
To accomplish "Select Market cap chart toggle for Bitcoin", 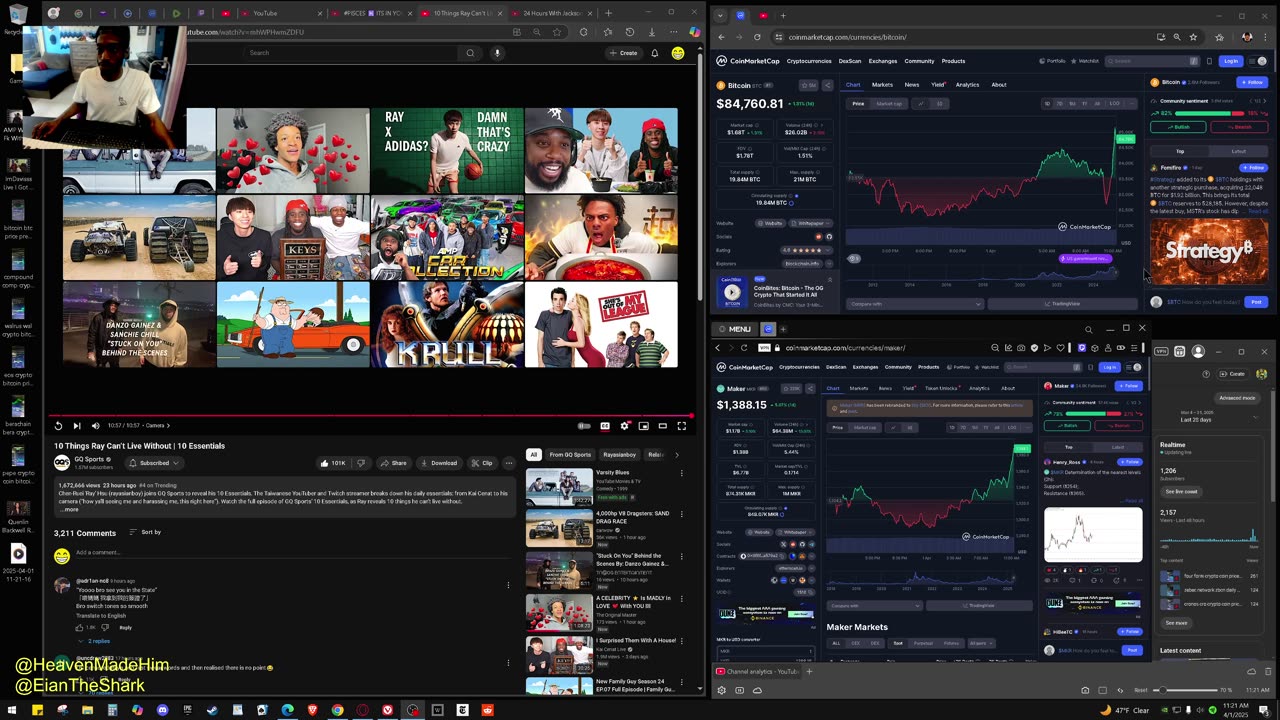I will [889, 104].
